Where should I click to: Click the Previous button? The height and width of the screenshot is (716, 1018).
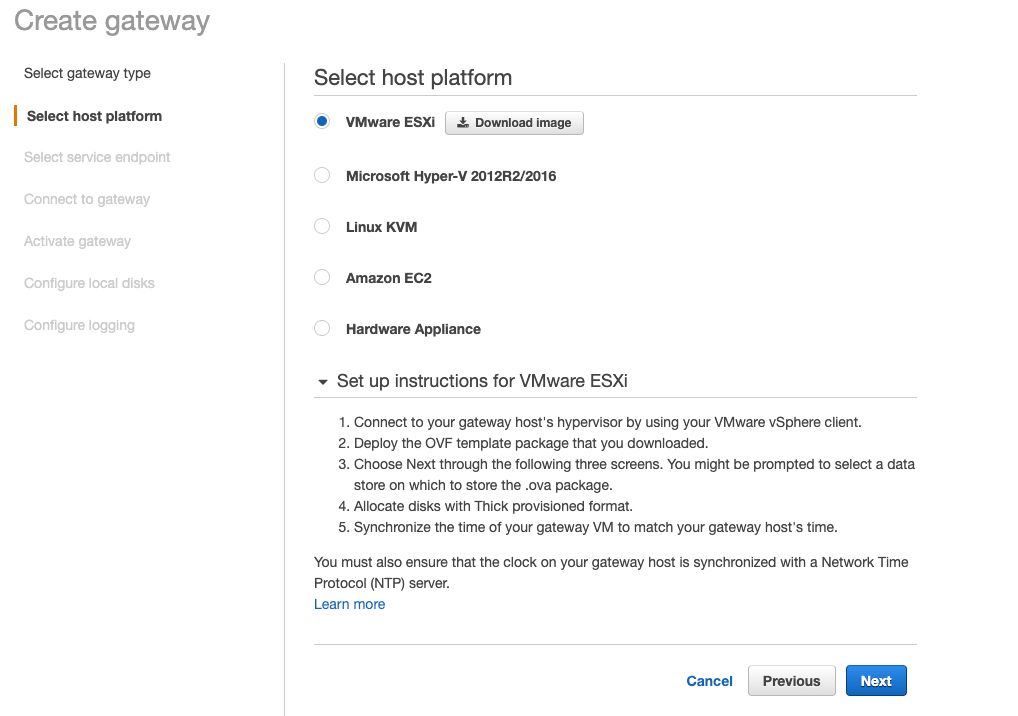click(791, 680)
